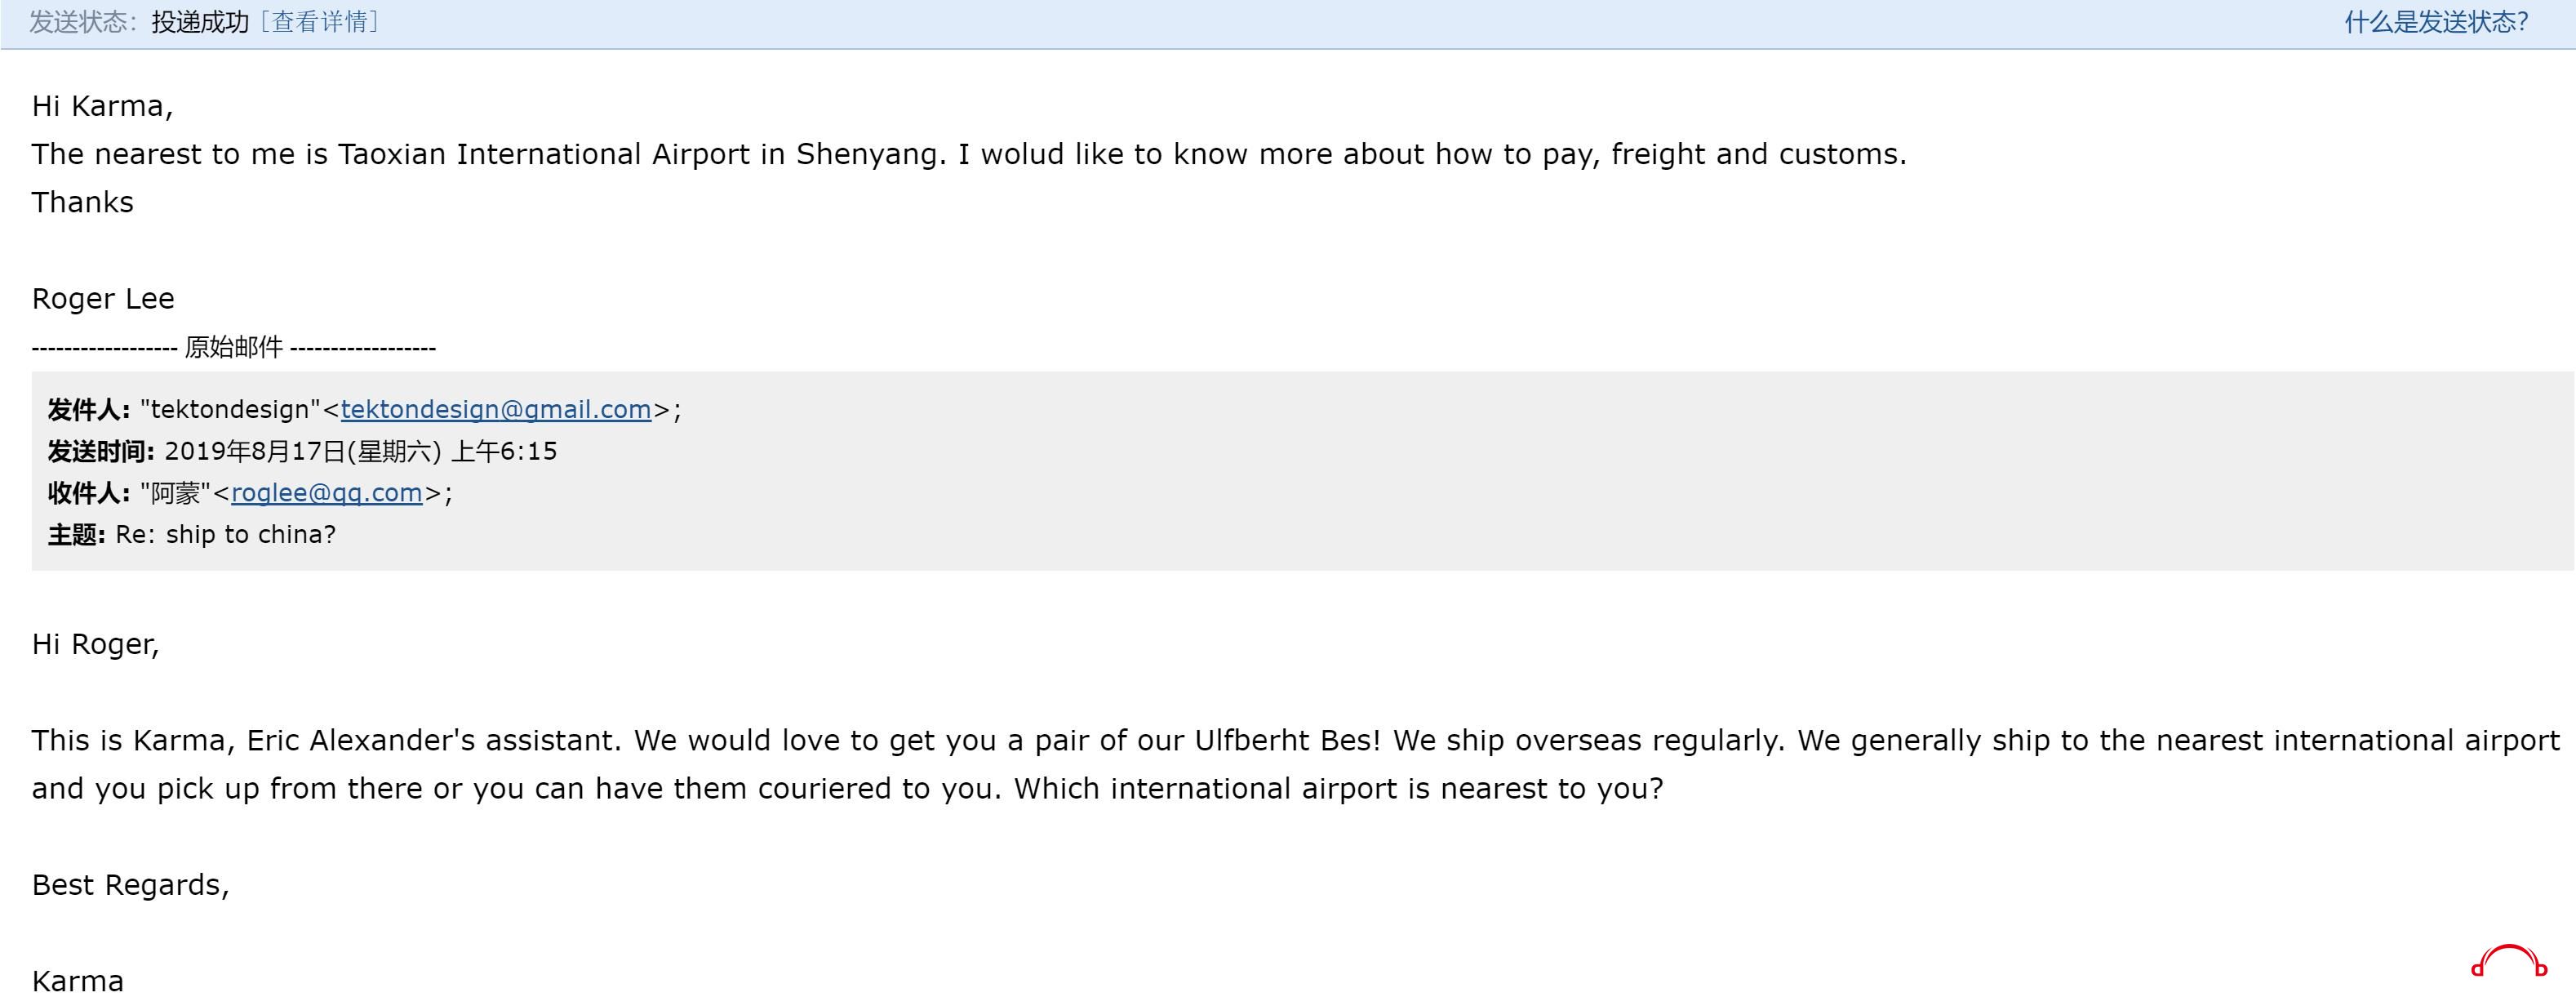Click the "Thanks" line in the reply
Screen dimensions: 2576x997
pyautogui.click(x=83, y=202)
